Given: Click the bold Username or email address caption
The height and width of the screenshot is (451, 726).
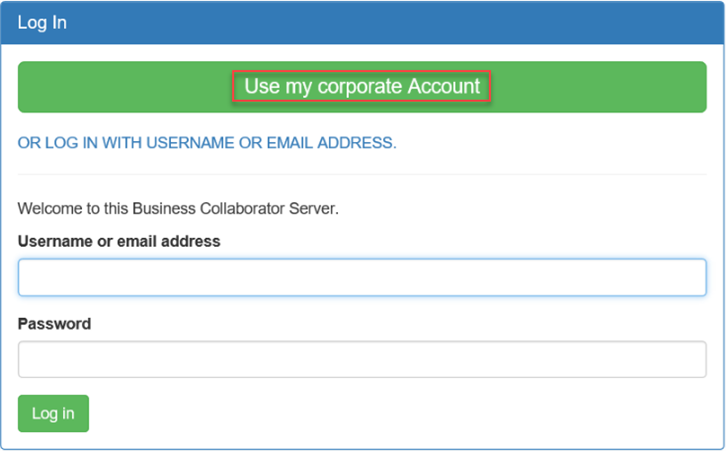Looking at the screenshot, I should click(119, 241).
